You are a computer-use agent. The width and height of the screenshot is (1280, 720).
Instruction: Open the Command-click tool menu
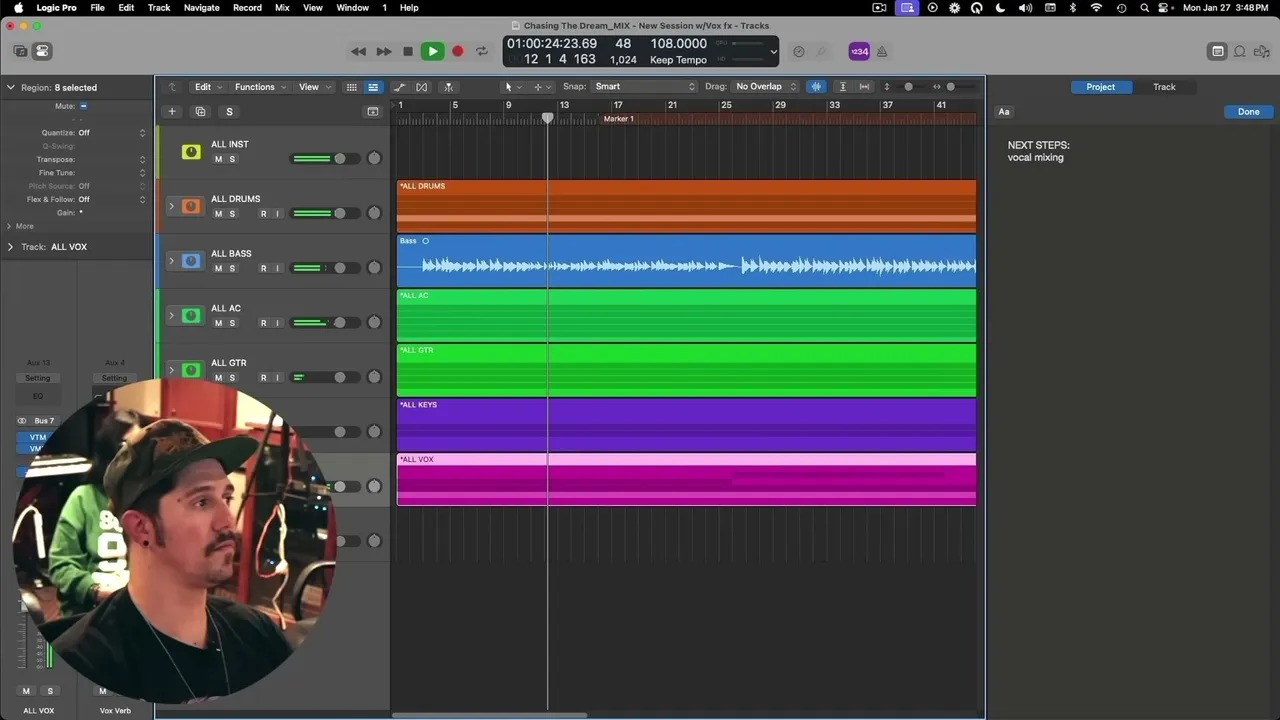pos(542,87)
